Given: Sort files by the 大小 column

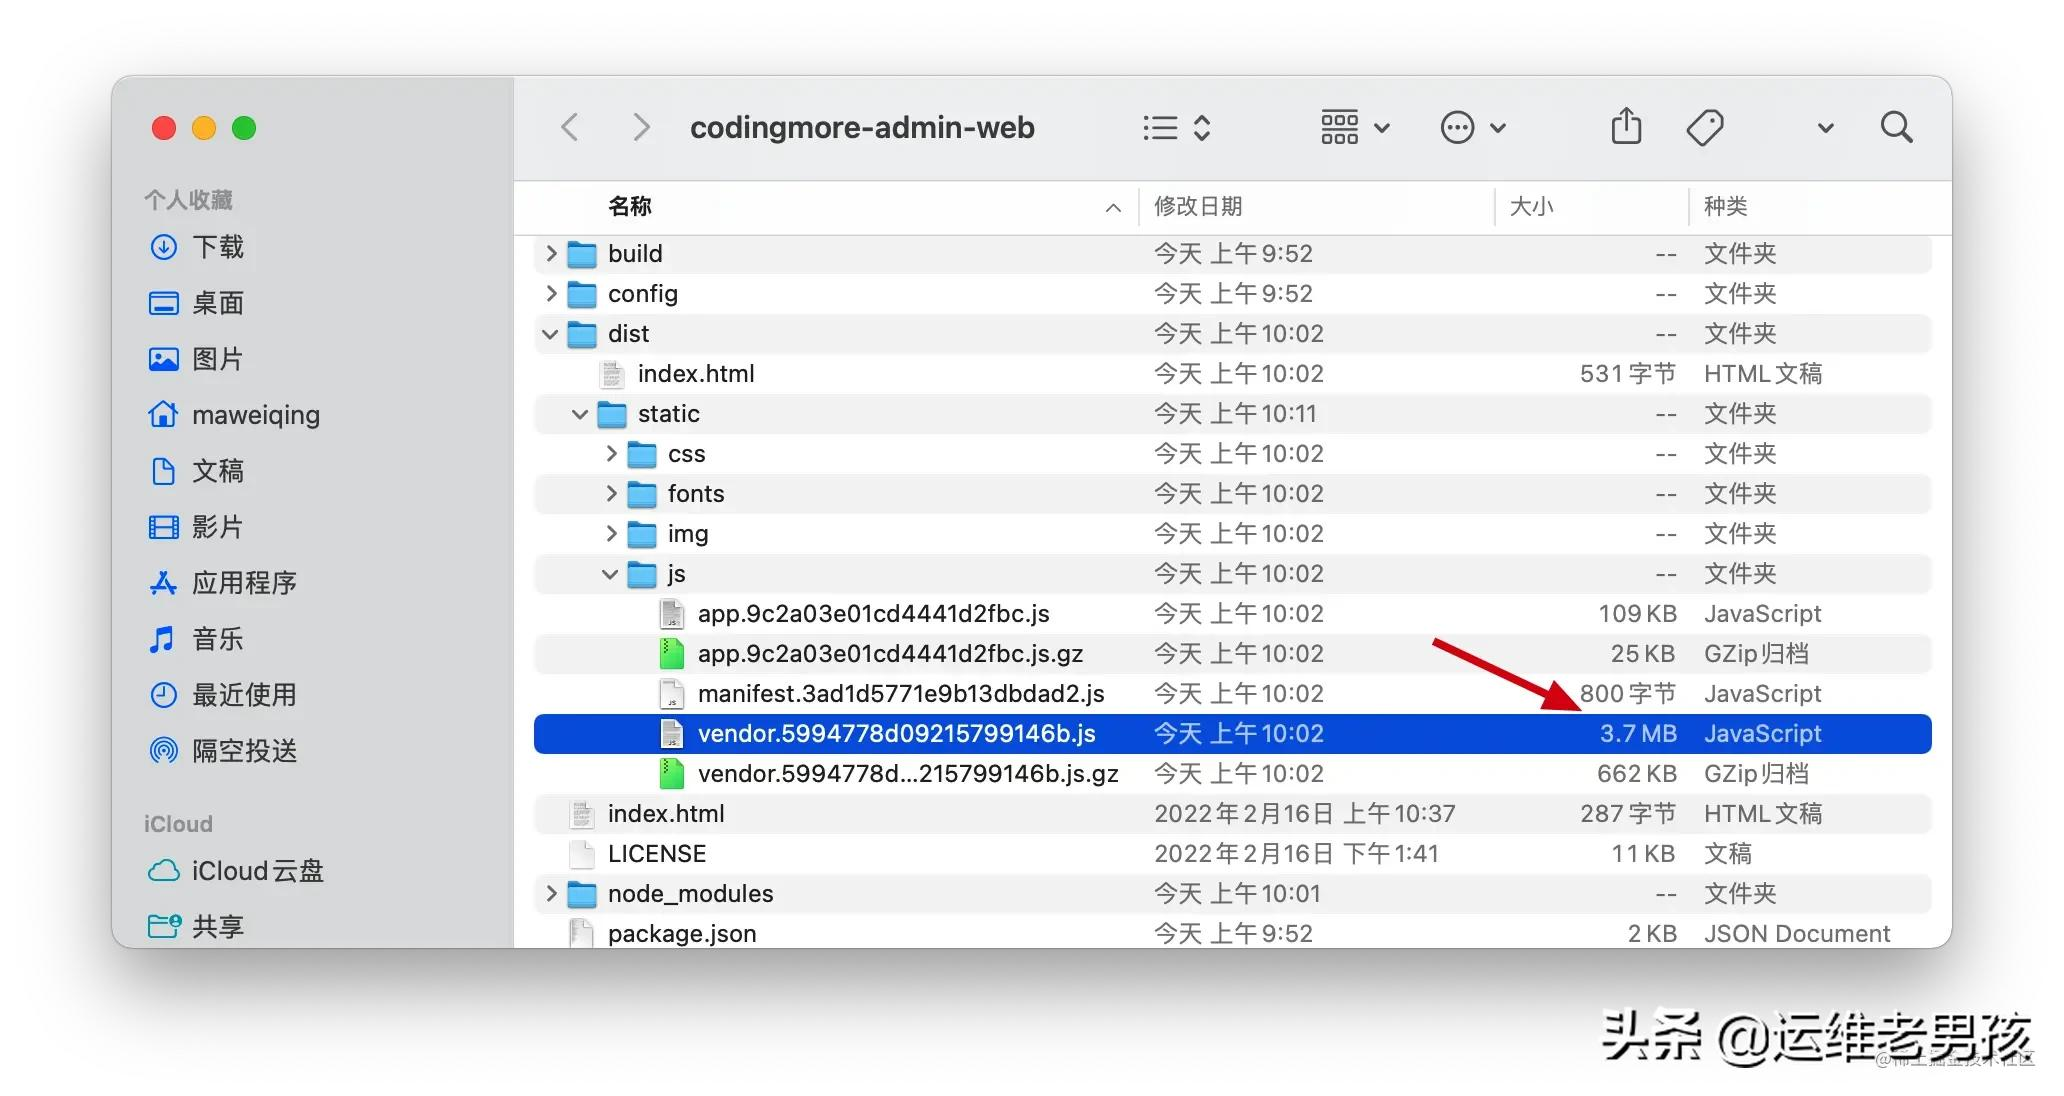Looking at the screenshot, I should (x=1533, y=207).
